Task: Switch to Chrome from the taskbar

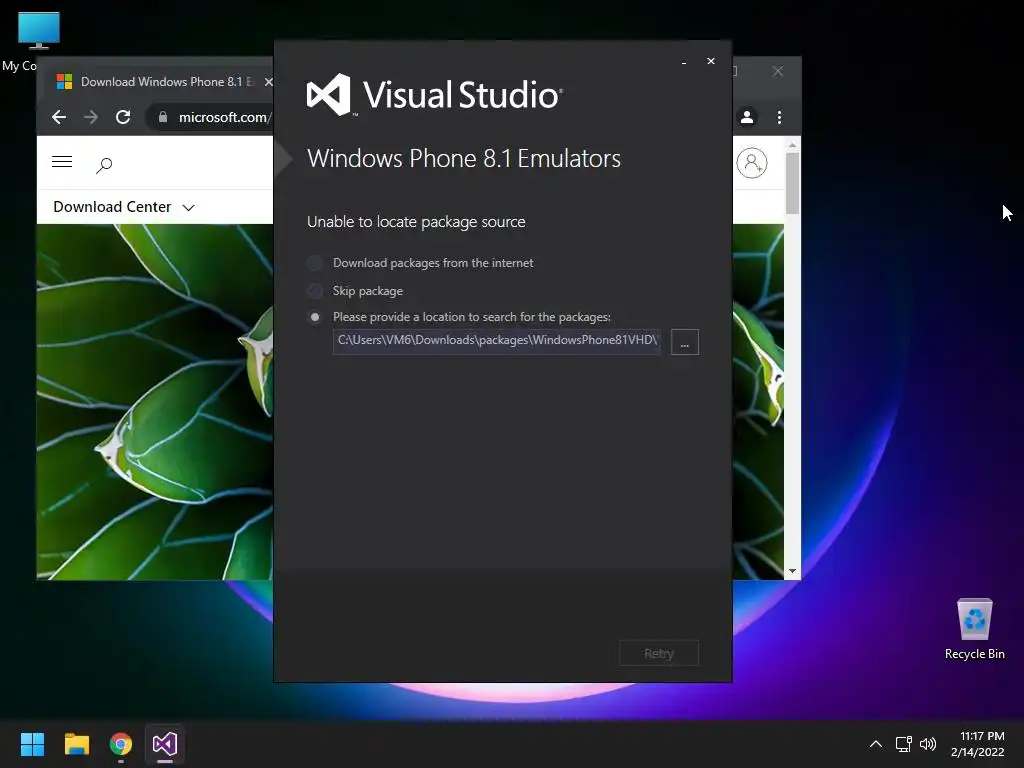Action: click(x=121, y=744)
